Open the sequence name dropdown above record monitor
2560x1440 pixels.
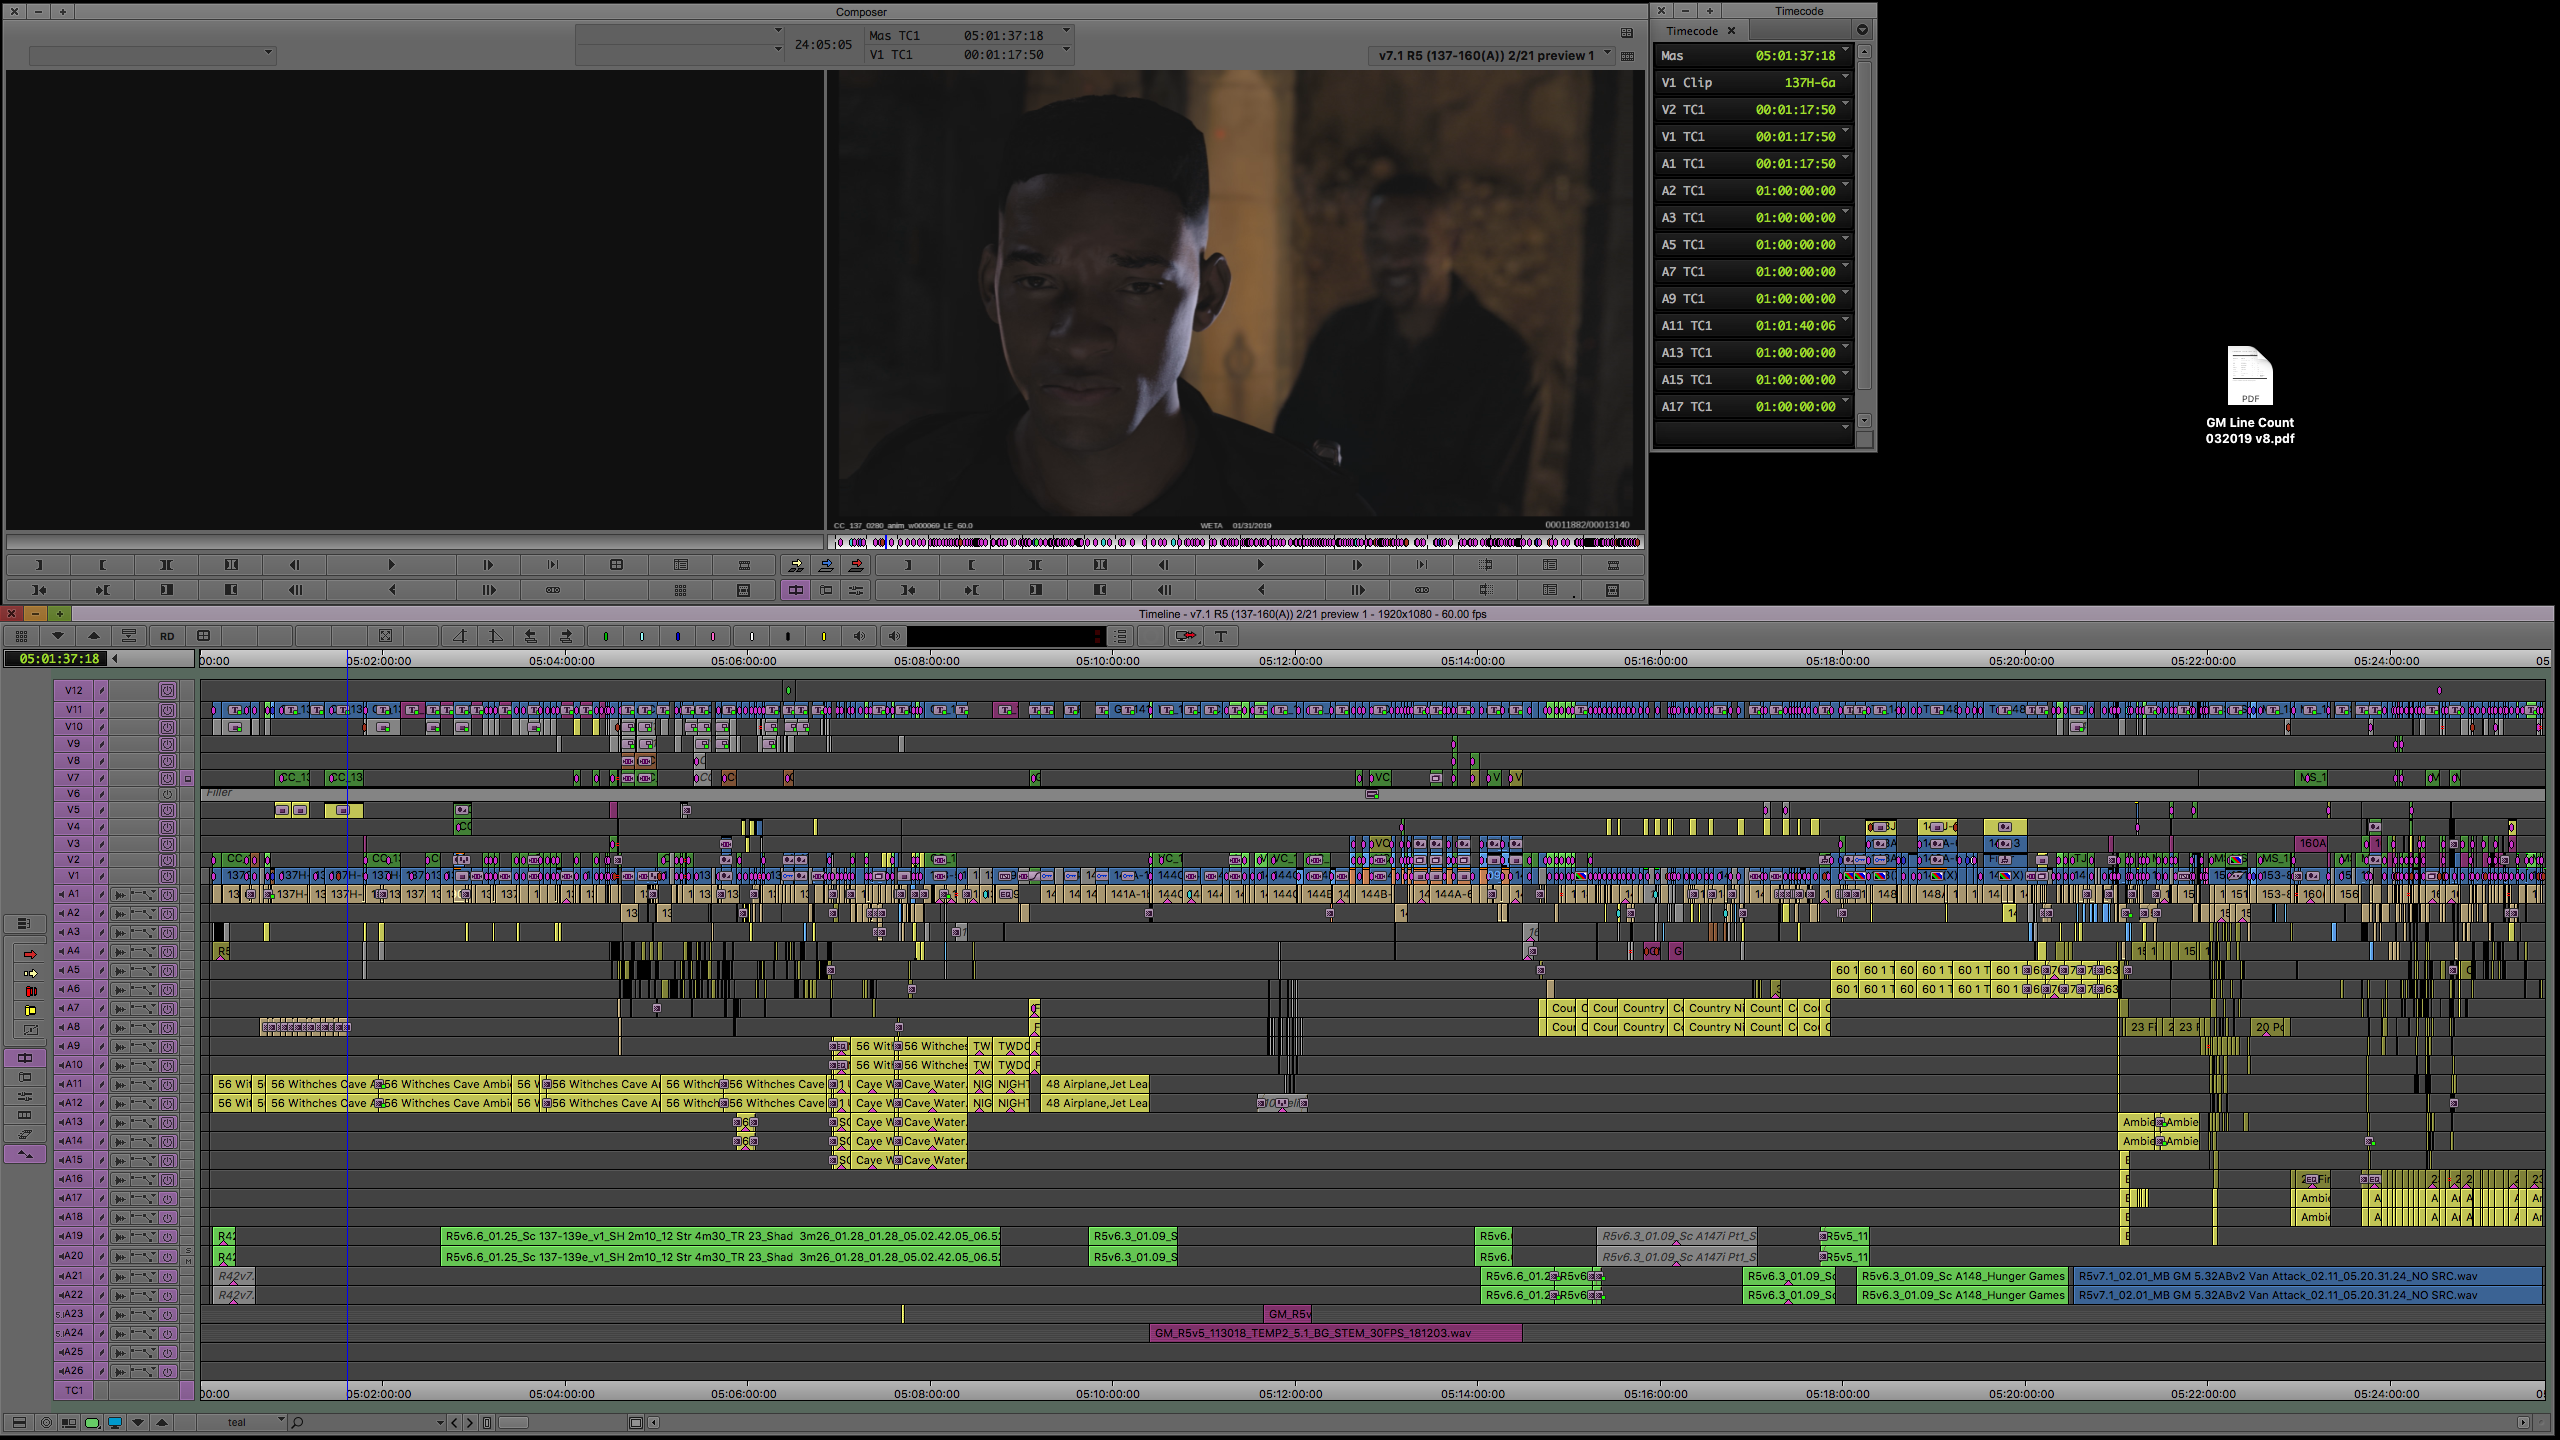[x=1607, y=54]
